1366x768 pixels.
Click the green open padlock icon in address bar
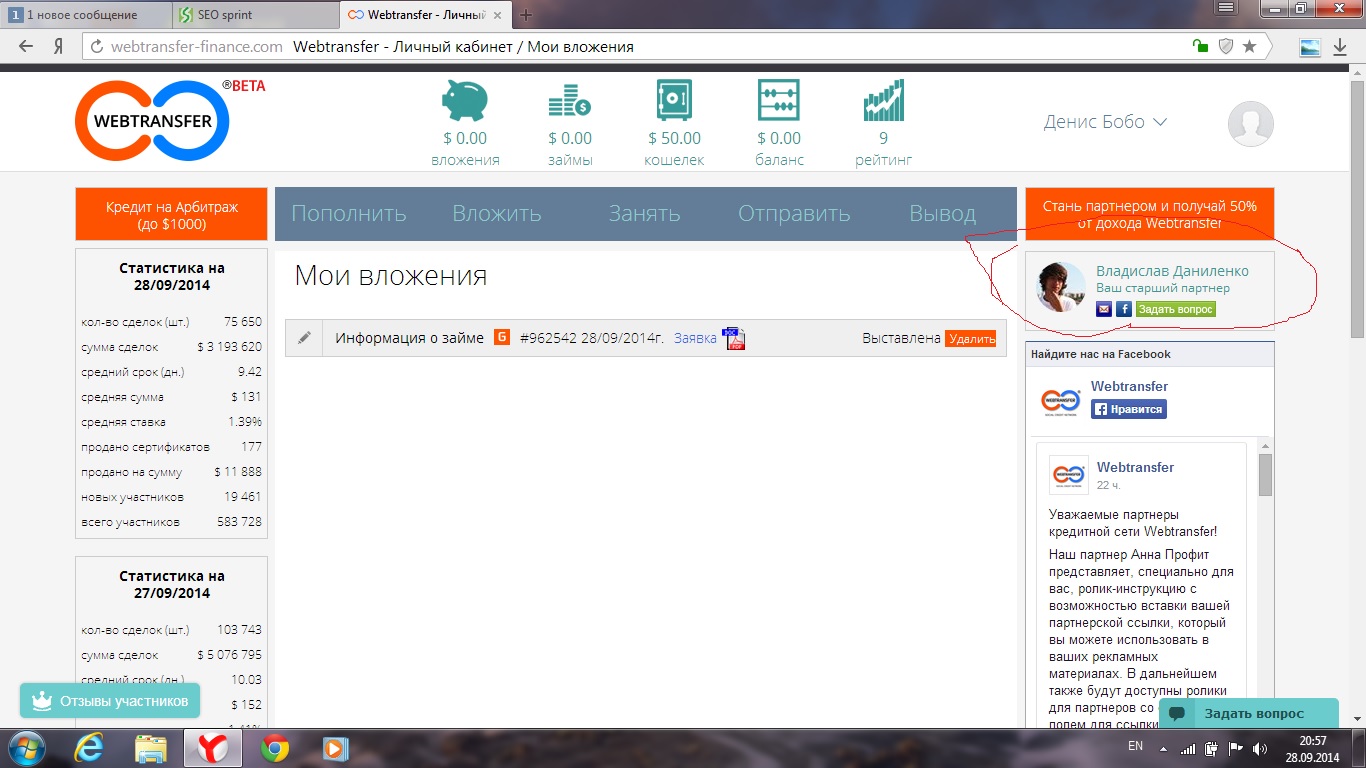[1199, 46]
